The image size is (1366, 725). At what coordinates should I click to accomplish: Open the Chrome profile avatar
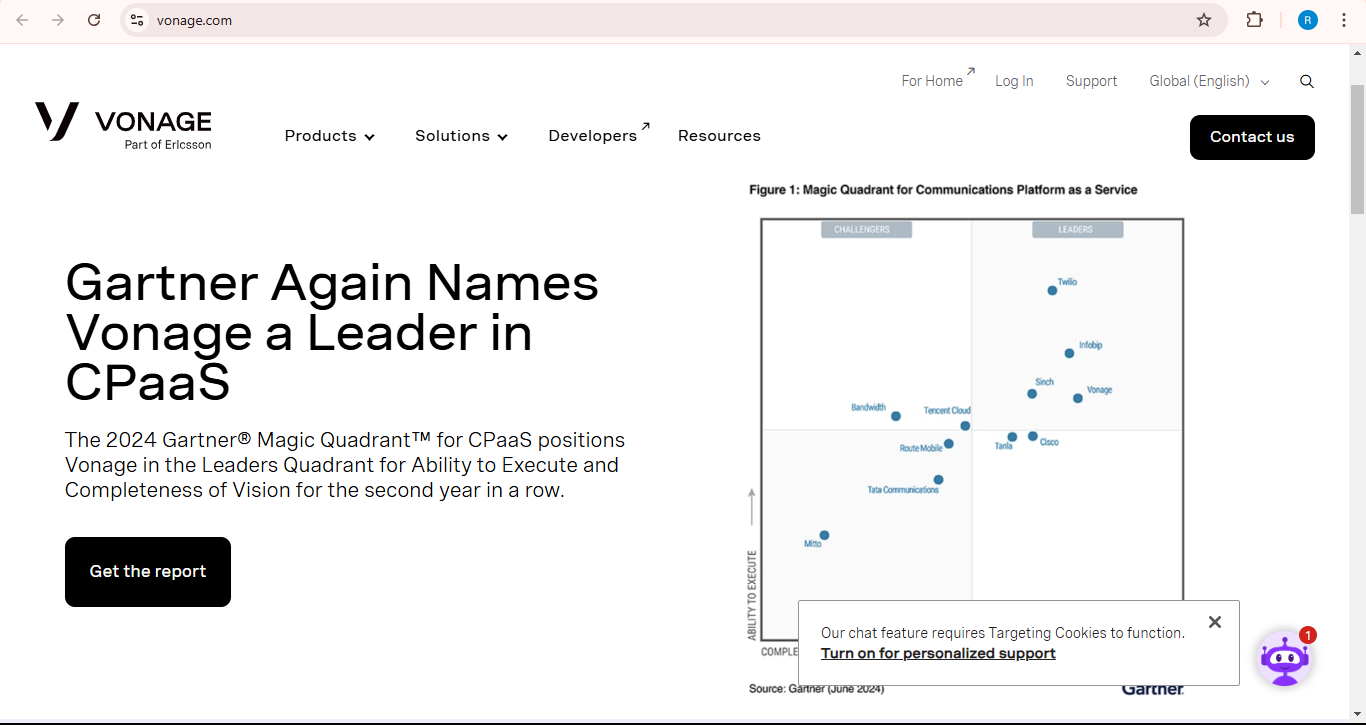pyautogui.click(x=1308, y=20)
